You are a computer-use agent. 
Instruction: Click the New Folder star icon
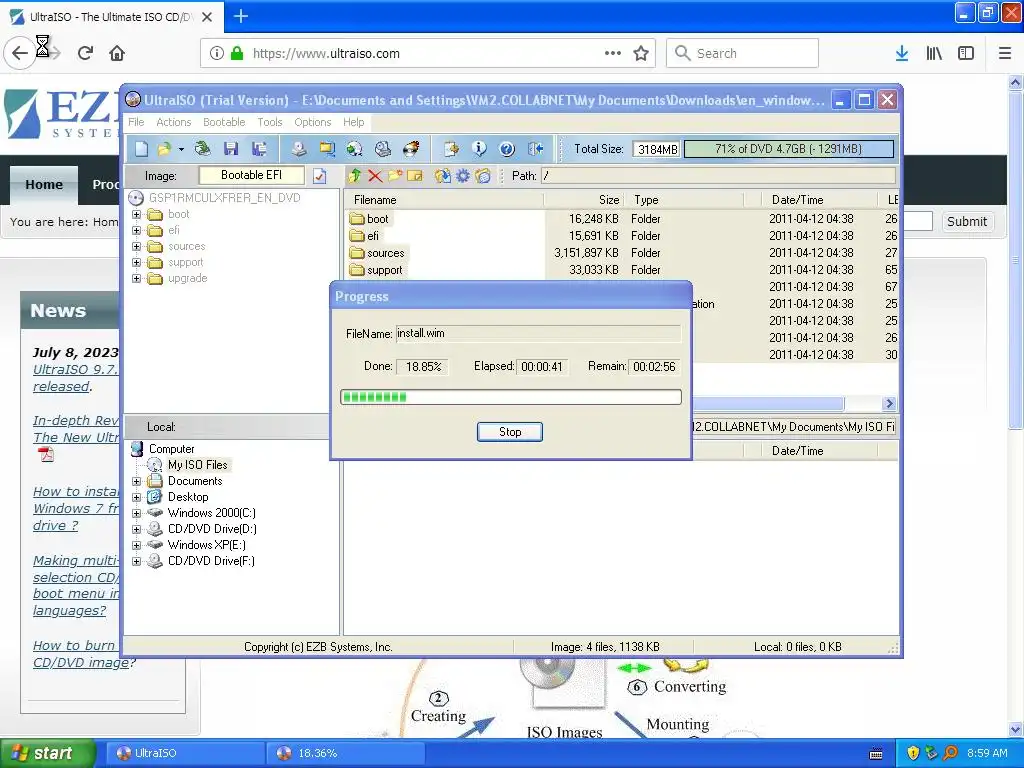(x=395, y=175)
